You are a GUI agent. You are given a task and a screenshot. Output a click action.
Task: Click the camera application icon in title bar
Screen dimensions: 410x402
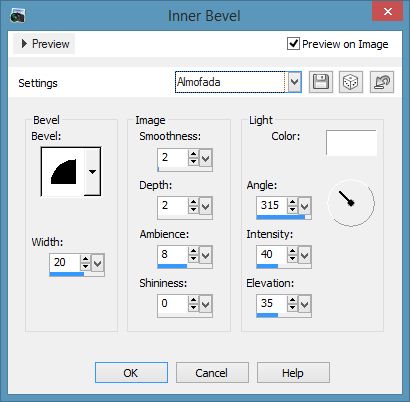coord(17,16)
